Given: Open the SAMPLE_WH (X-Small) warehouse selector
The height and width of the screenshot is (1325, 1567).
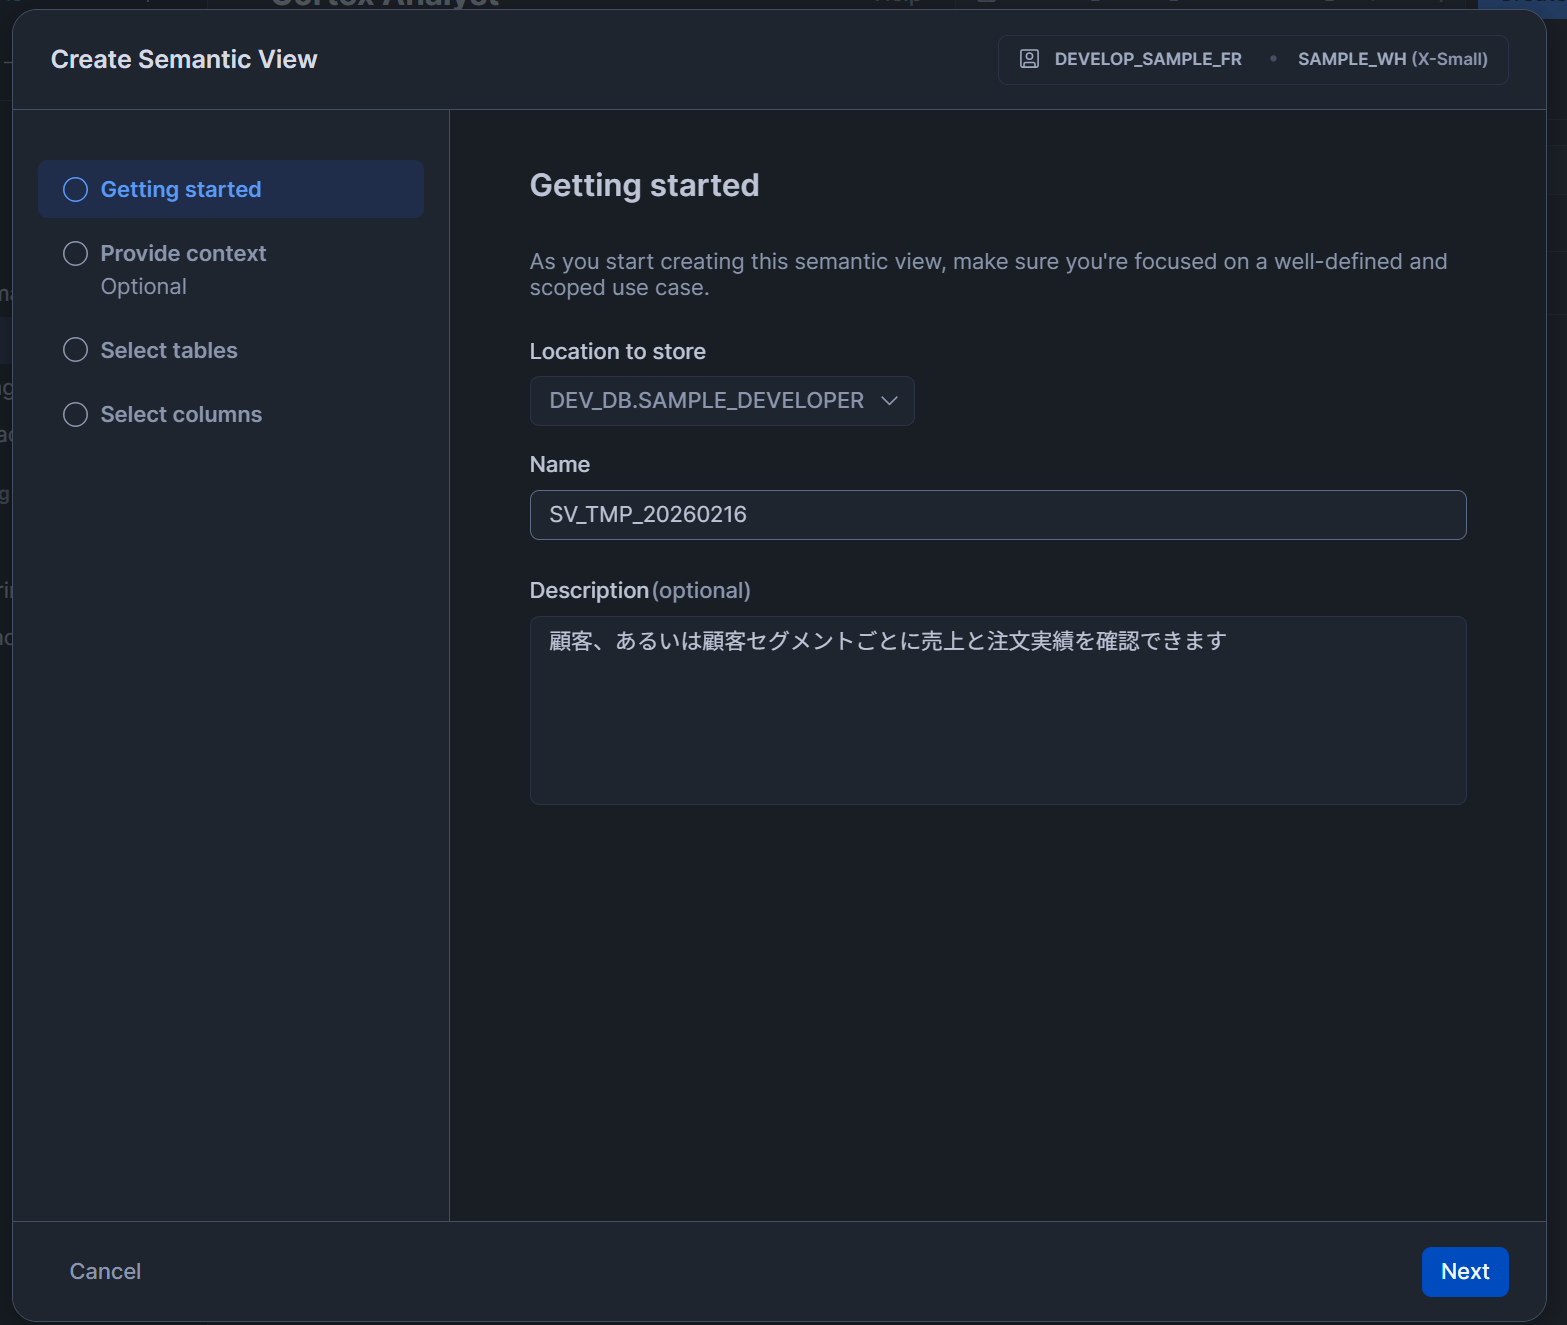Looking at the screenshot, I should [1392, 59].
